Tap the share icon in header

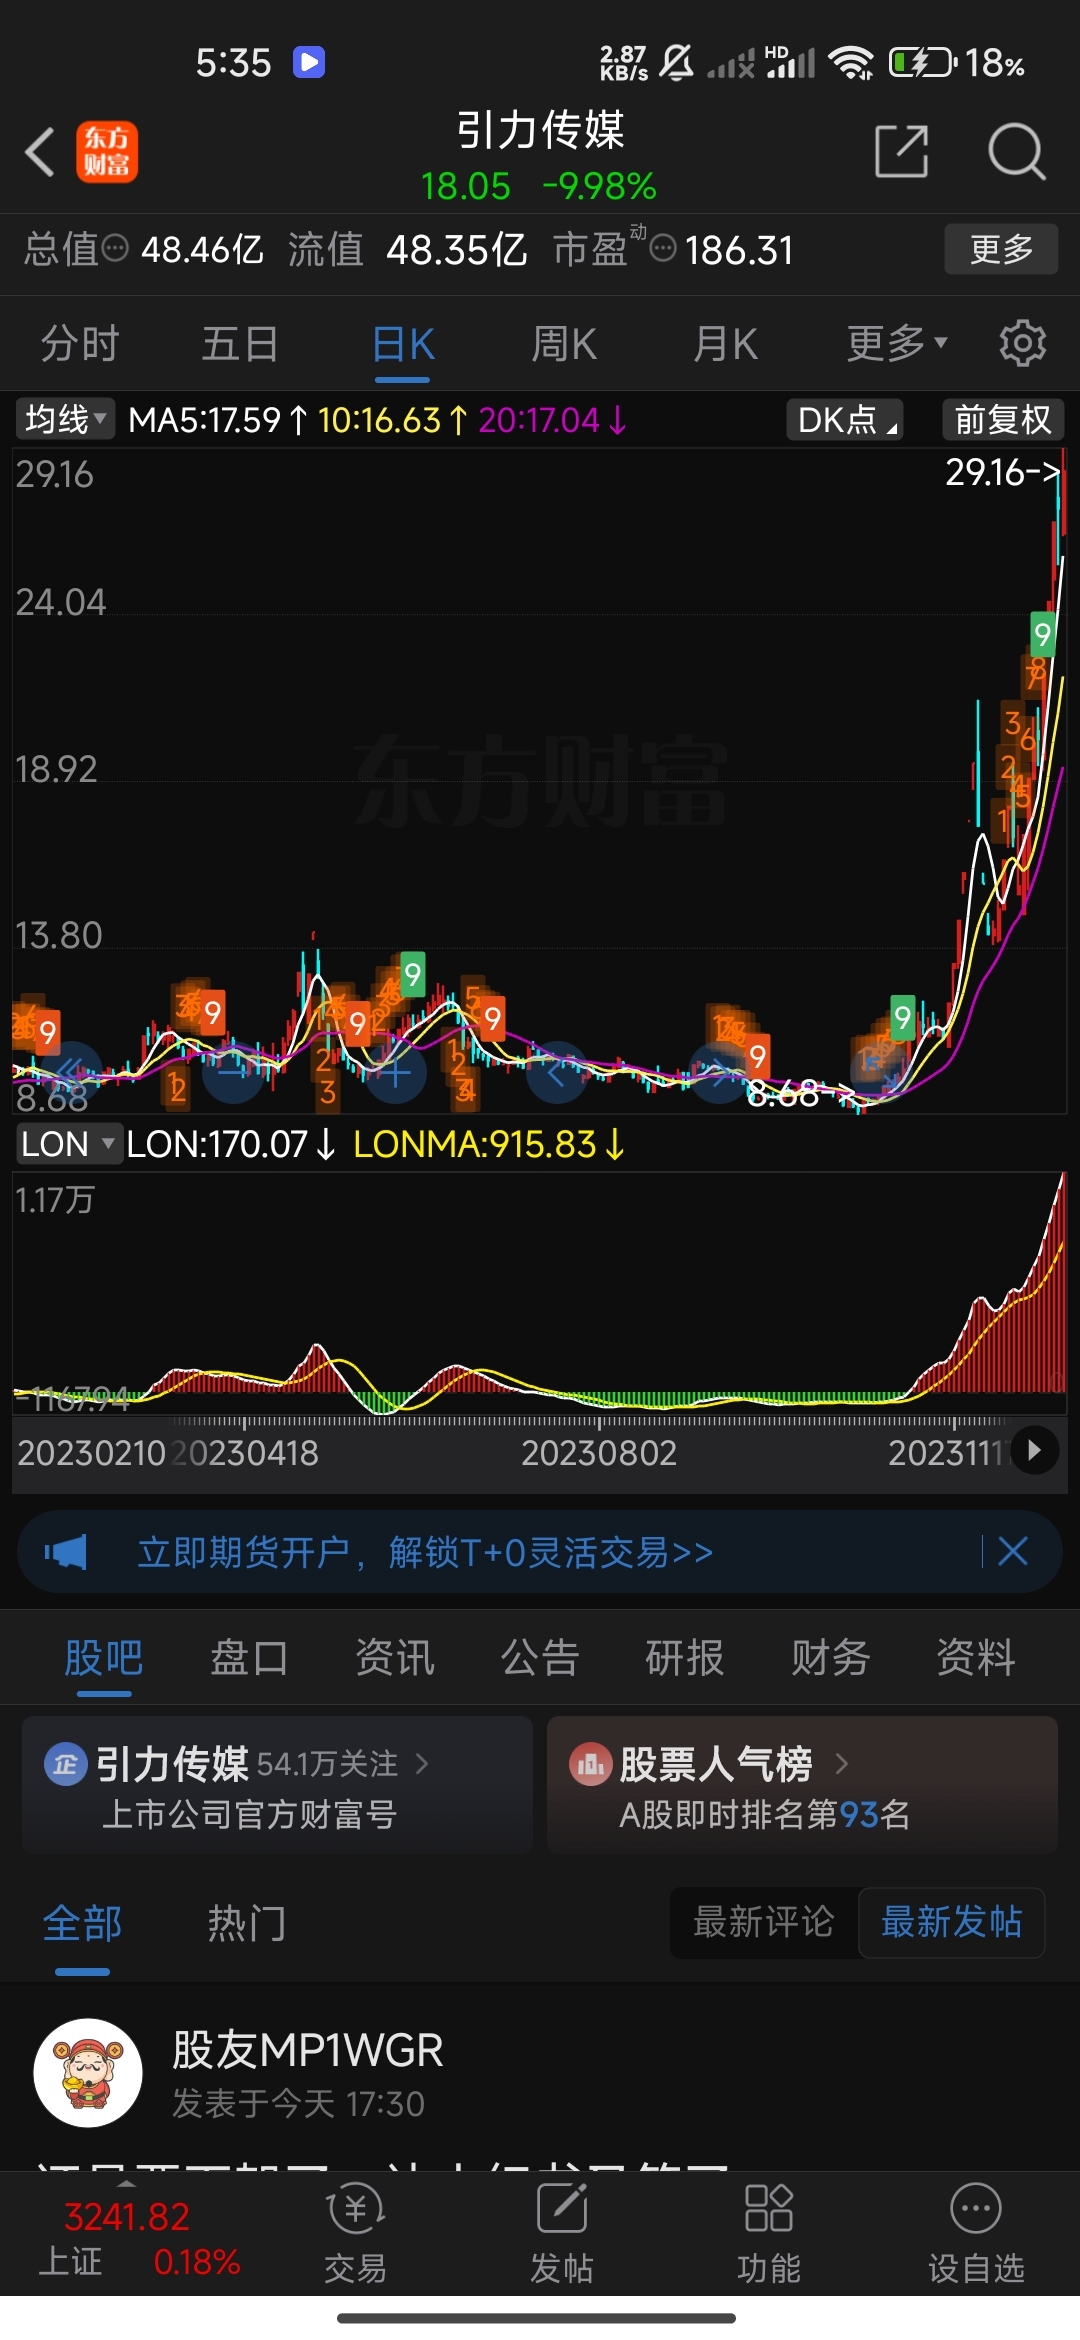901,152
